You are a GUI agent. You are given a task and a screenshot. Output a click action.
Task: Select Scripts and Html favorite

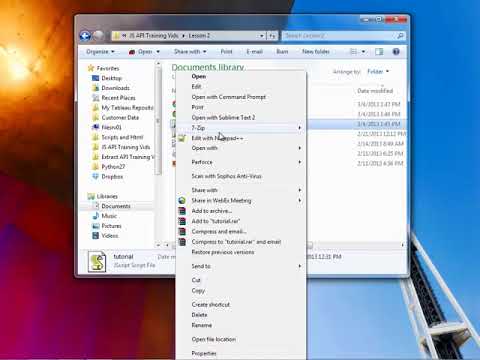[122, 137]
